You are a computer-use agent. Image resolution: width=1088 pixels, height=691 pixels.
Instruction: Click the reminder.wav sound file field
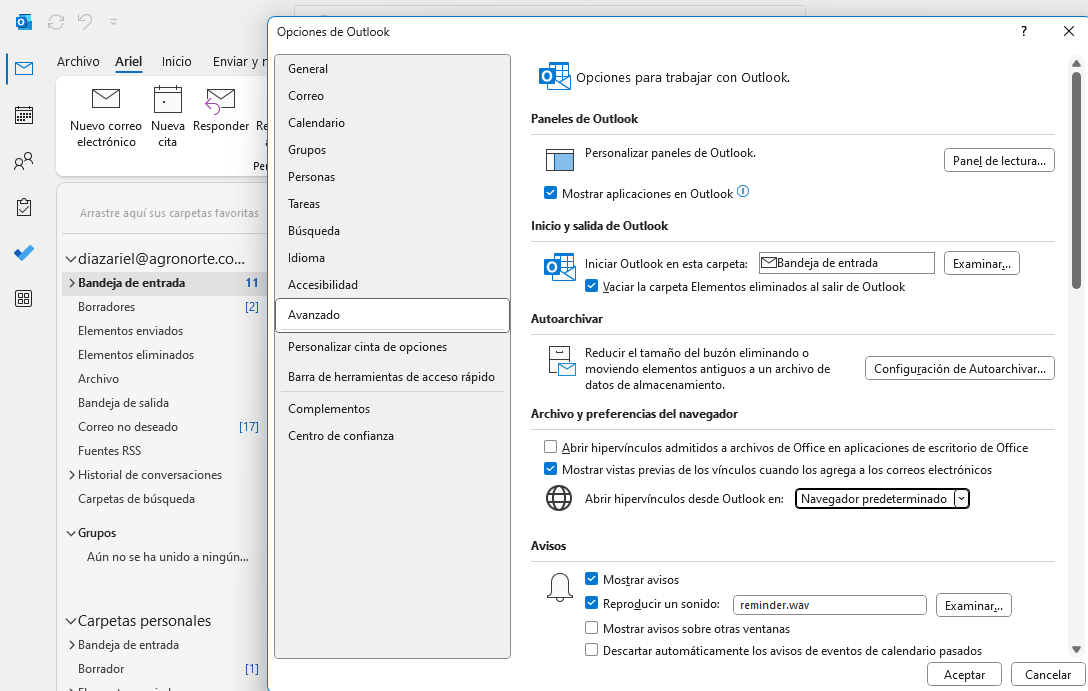coord(829,605)
